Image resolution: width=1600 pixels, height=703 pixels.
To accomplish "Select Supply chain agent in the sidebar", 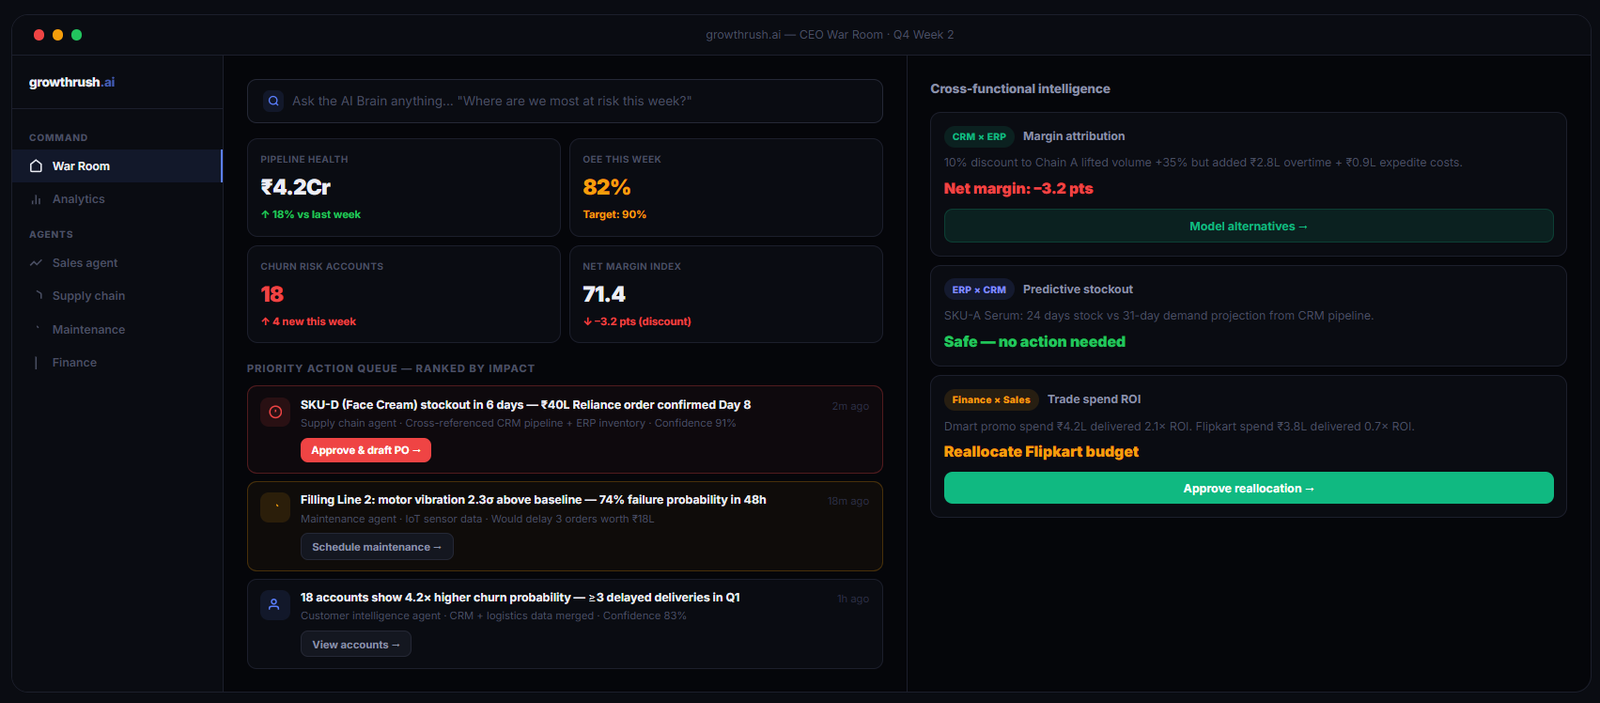I will pyautogui.click(x=117, y=296).
